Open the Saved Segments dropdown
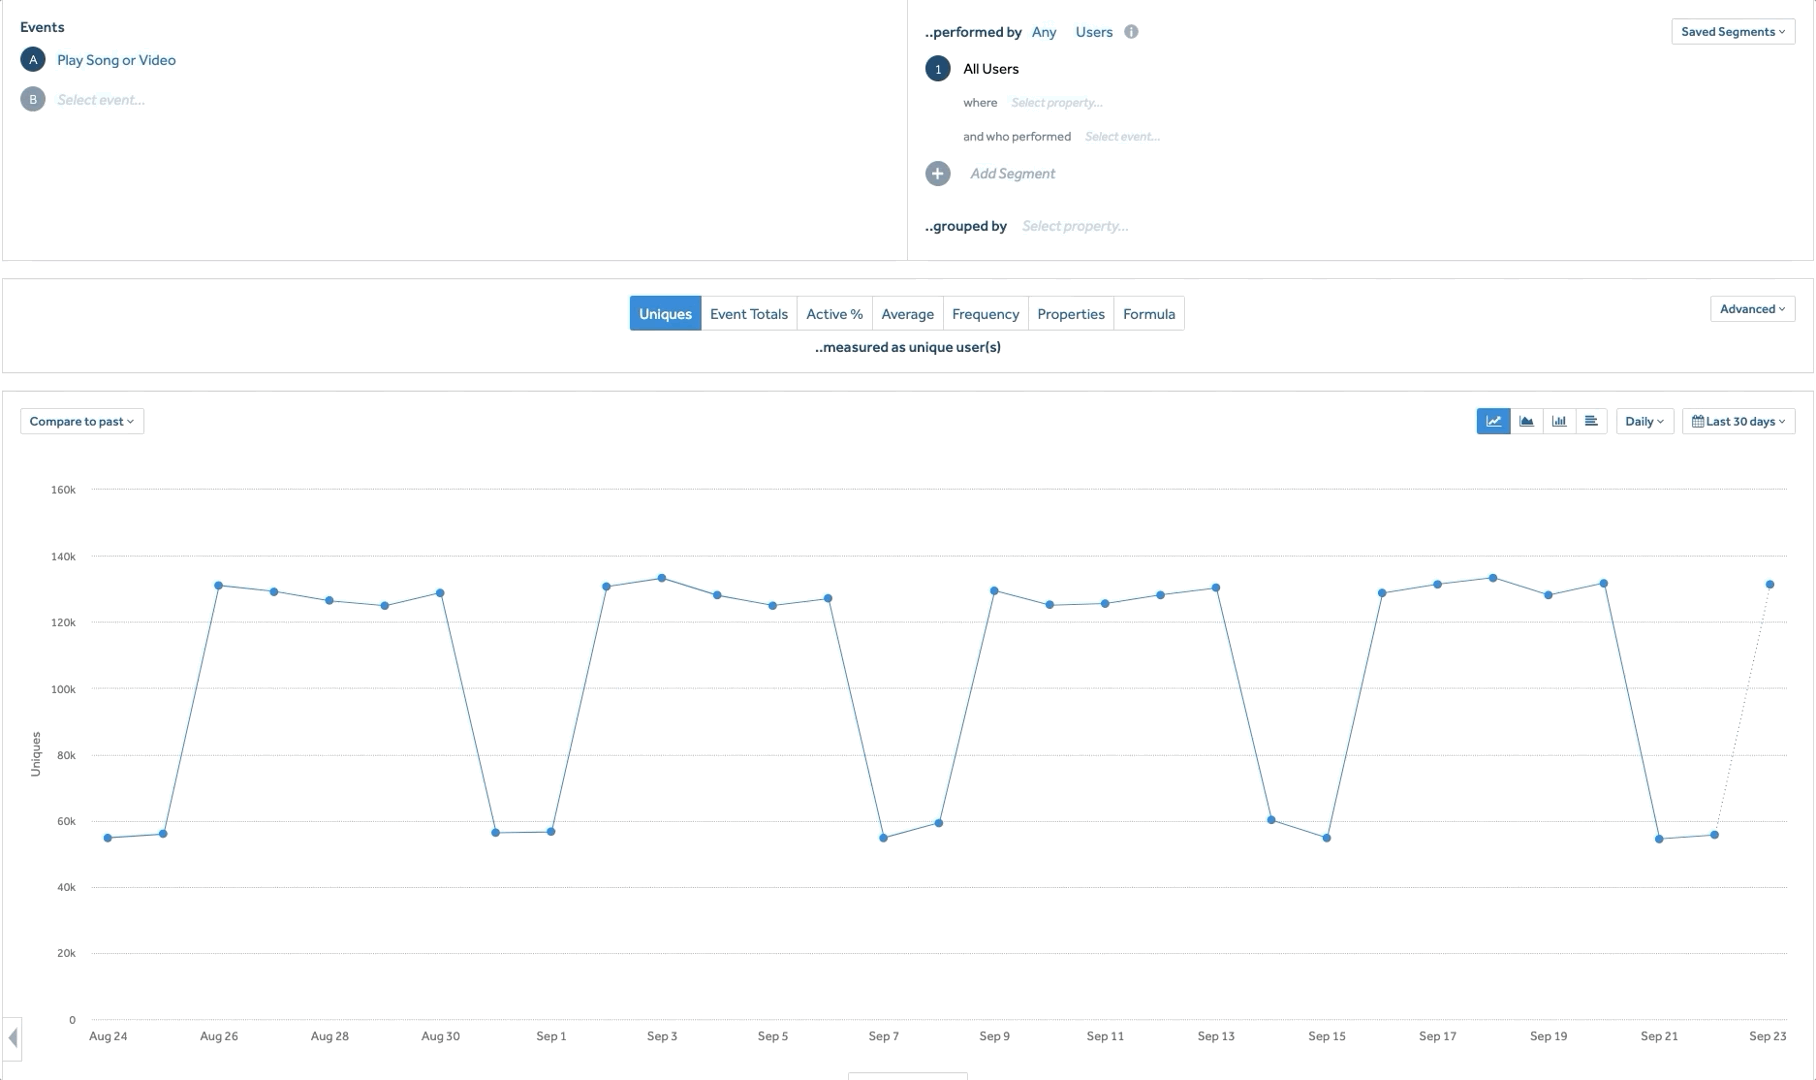The image size is (1816, 1080). (1732, 32)
